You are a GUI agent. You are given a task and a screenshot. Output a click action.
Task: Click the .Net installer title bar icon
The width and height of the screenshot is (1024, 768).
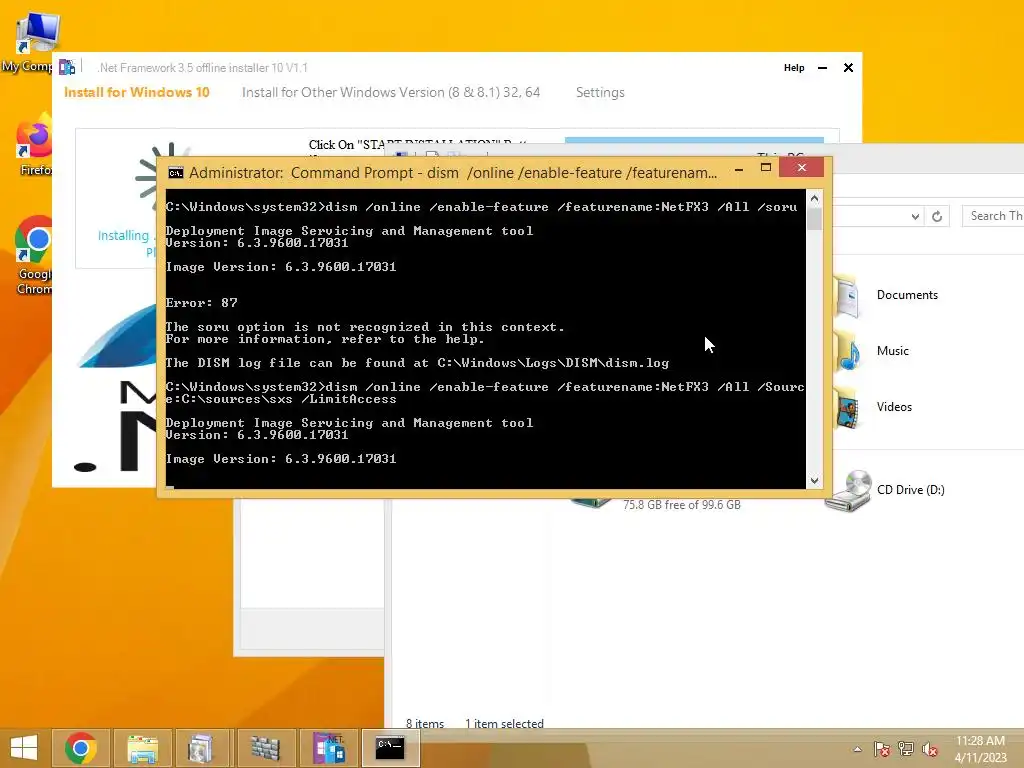tap(67, 67)
